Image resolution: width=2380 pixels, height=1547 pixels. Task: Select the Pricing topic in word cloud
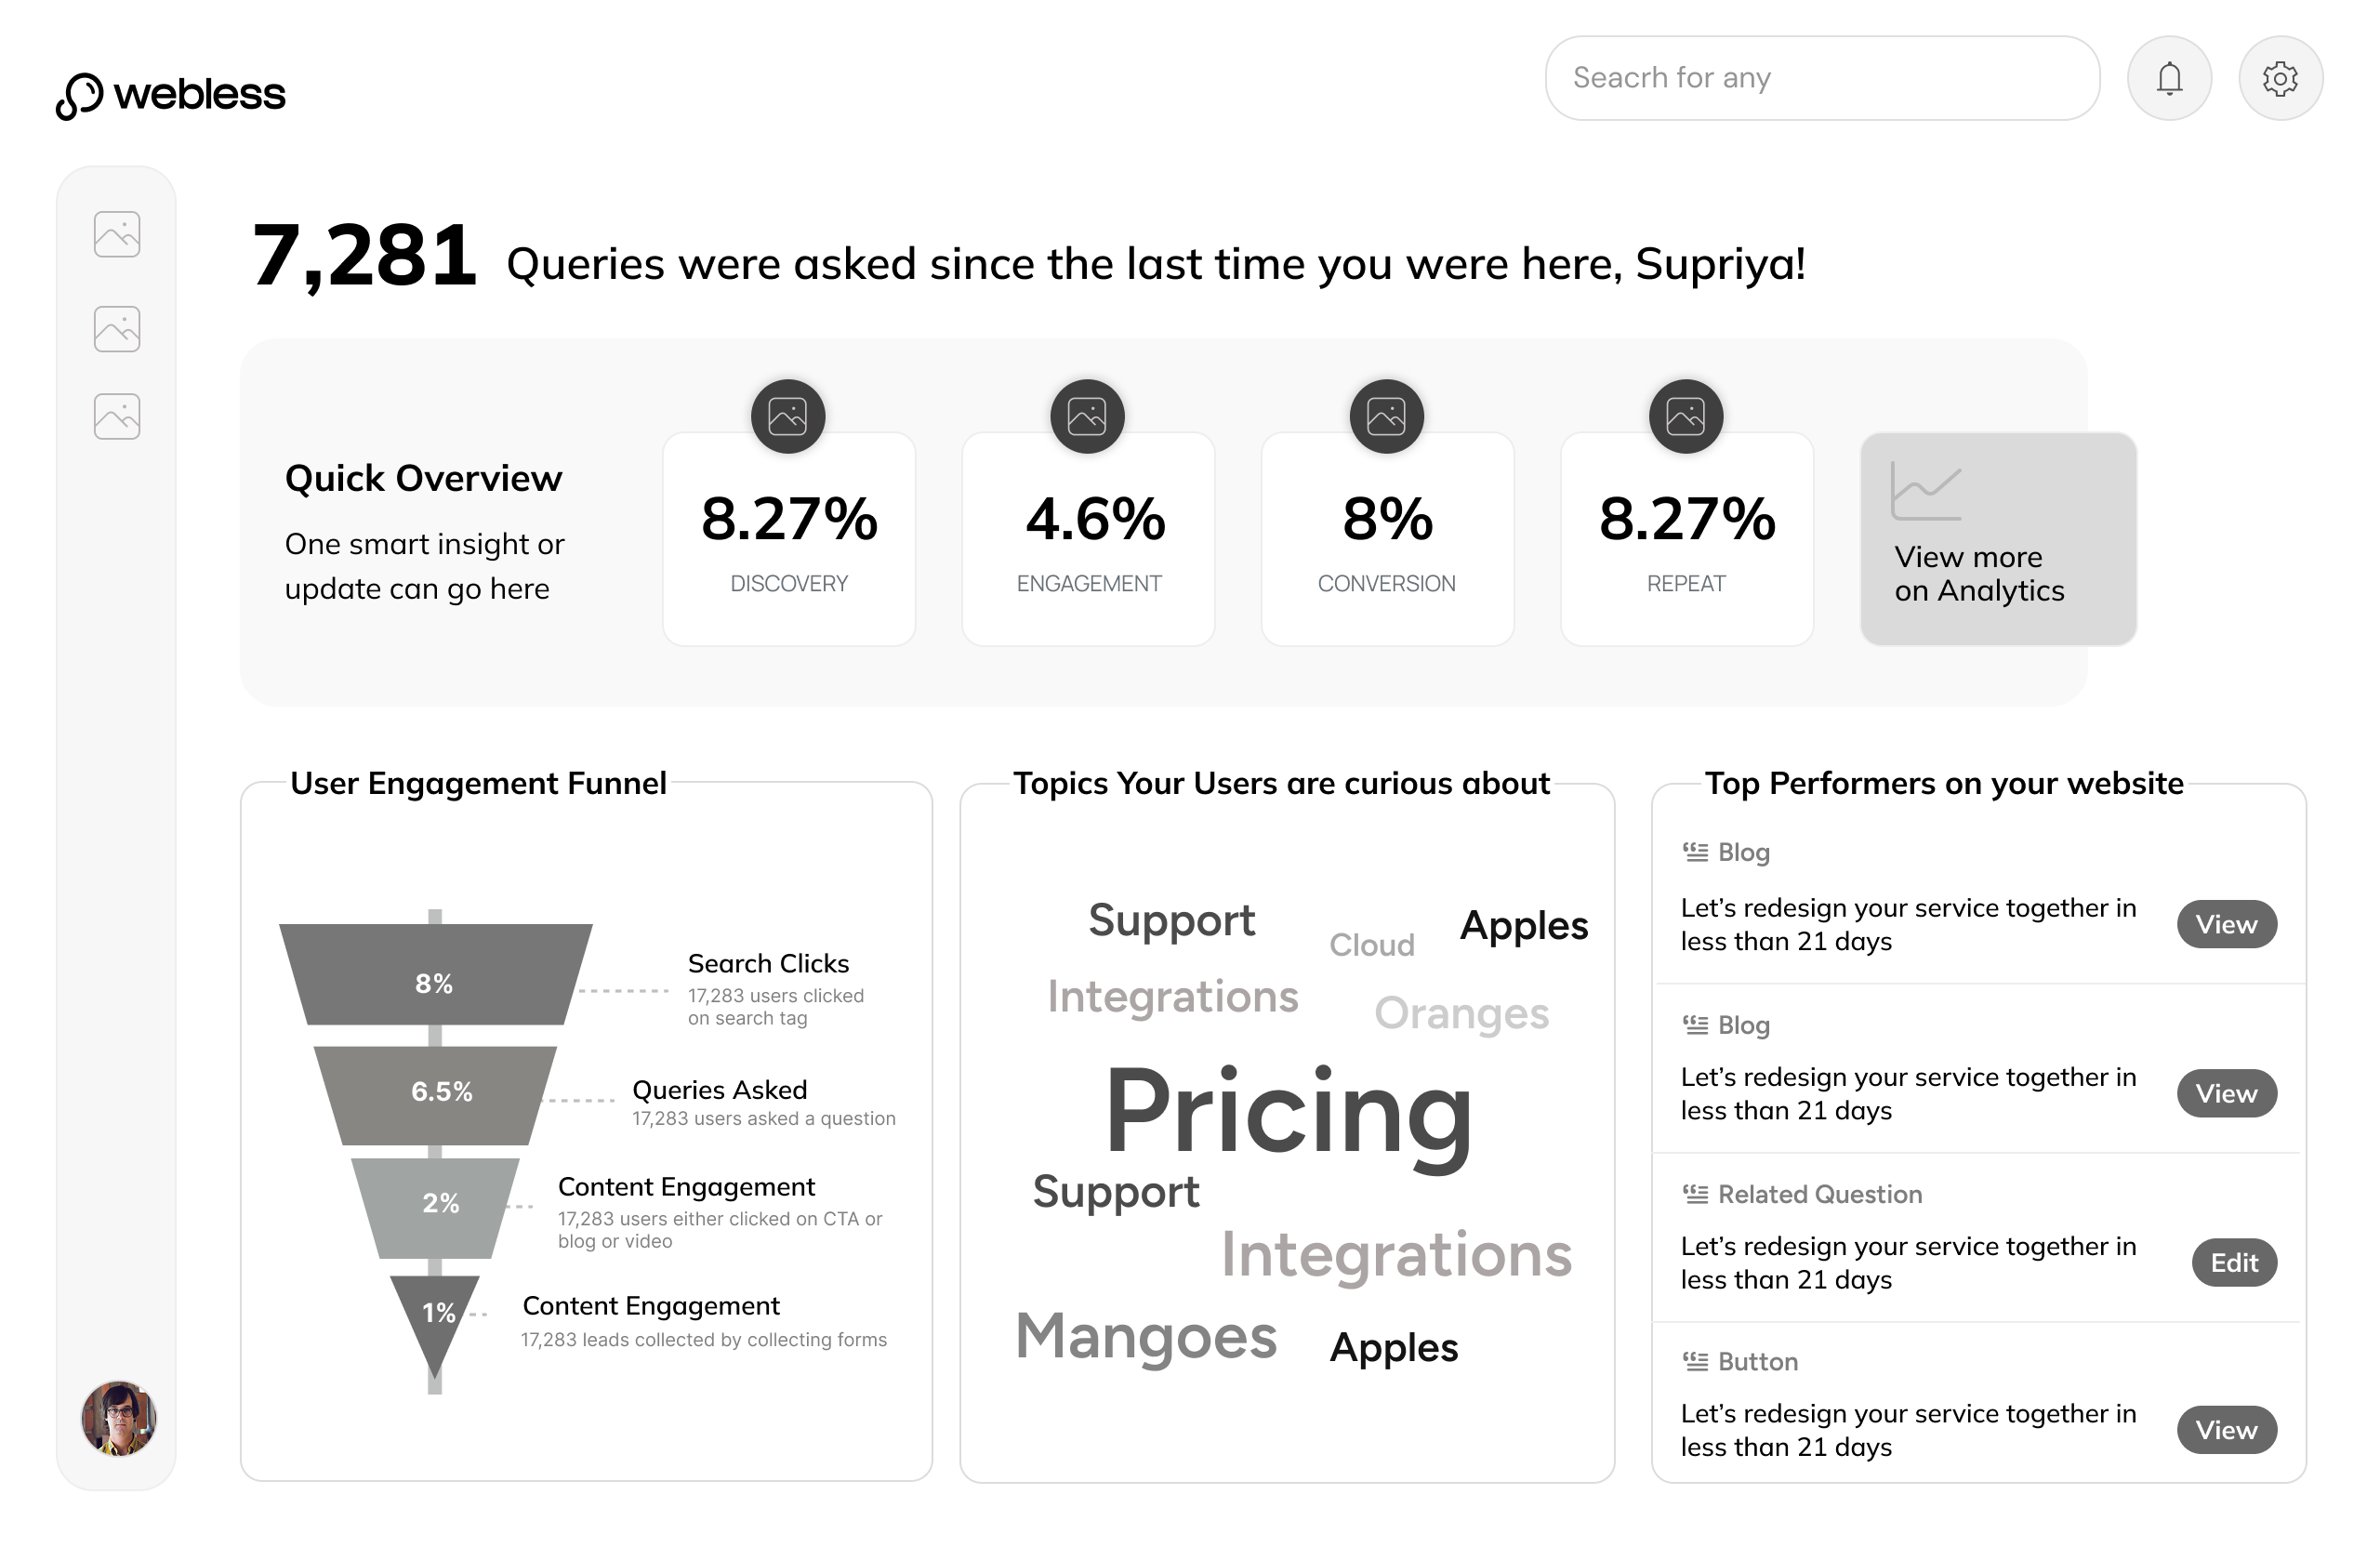click(1288, 1112)
